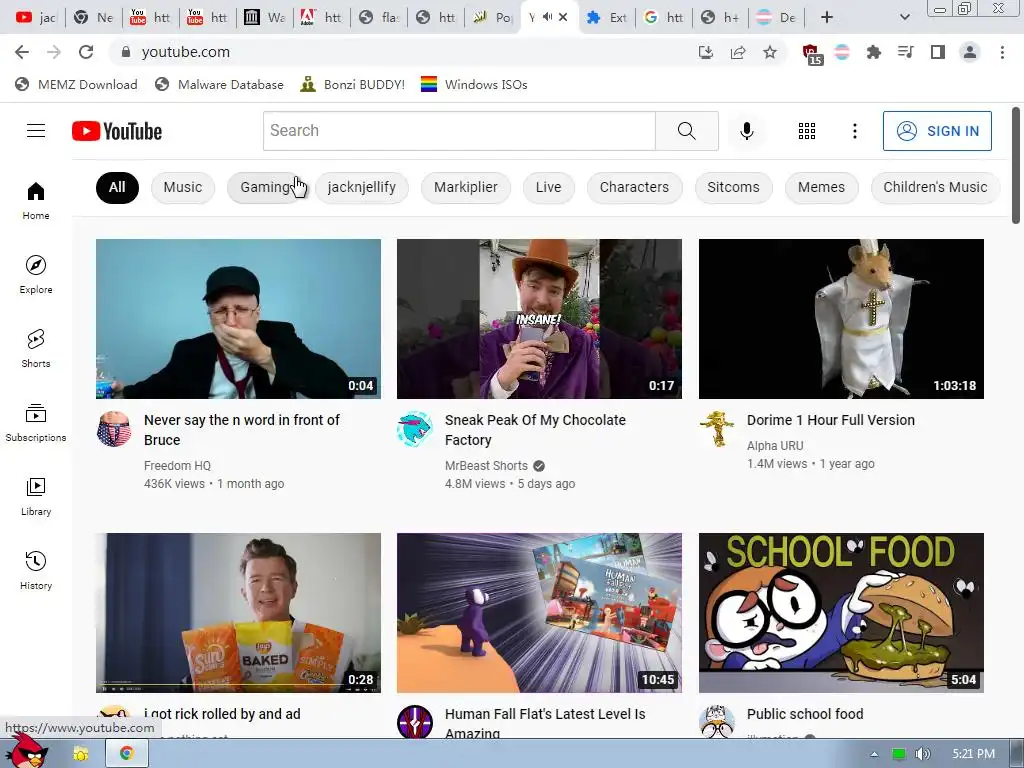Open Shorts in sidebar
The image size is (1024, 768).
pyautogui.click(x=36, y=348)
